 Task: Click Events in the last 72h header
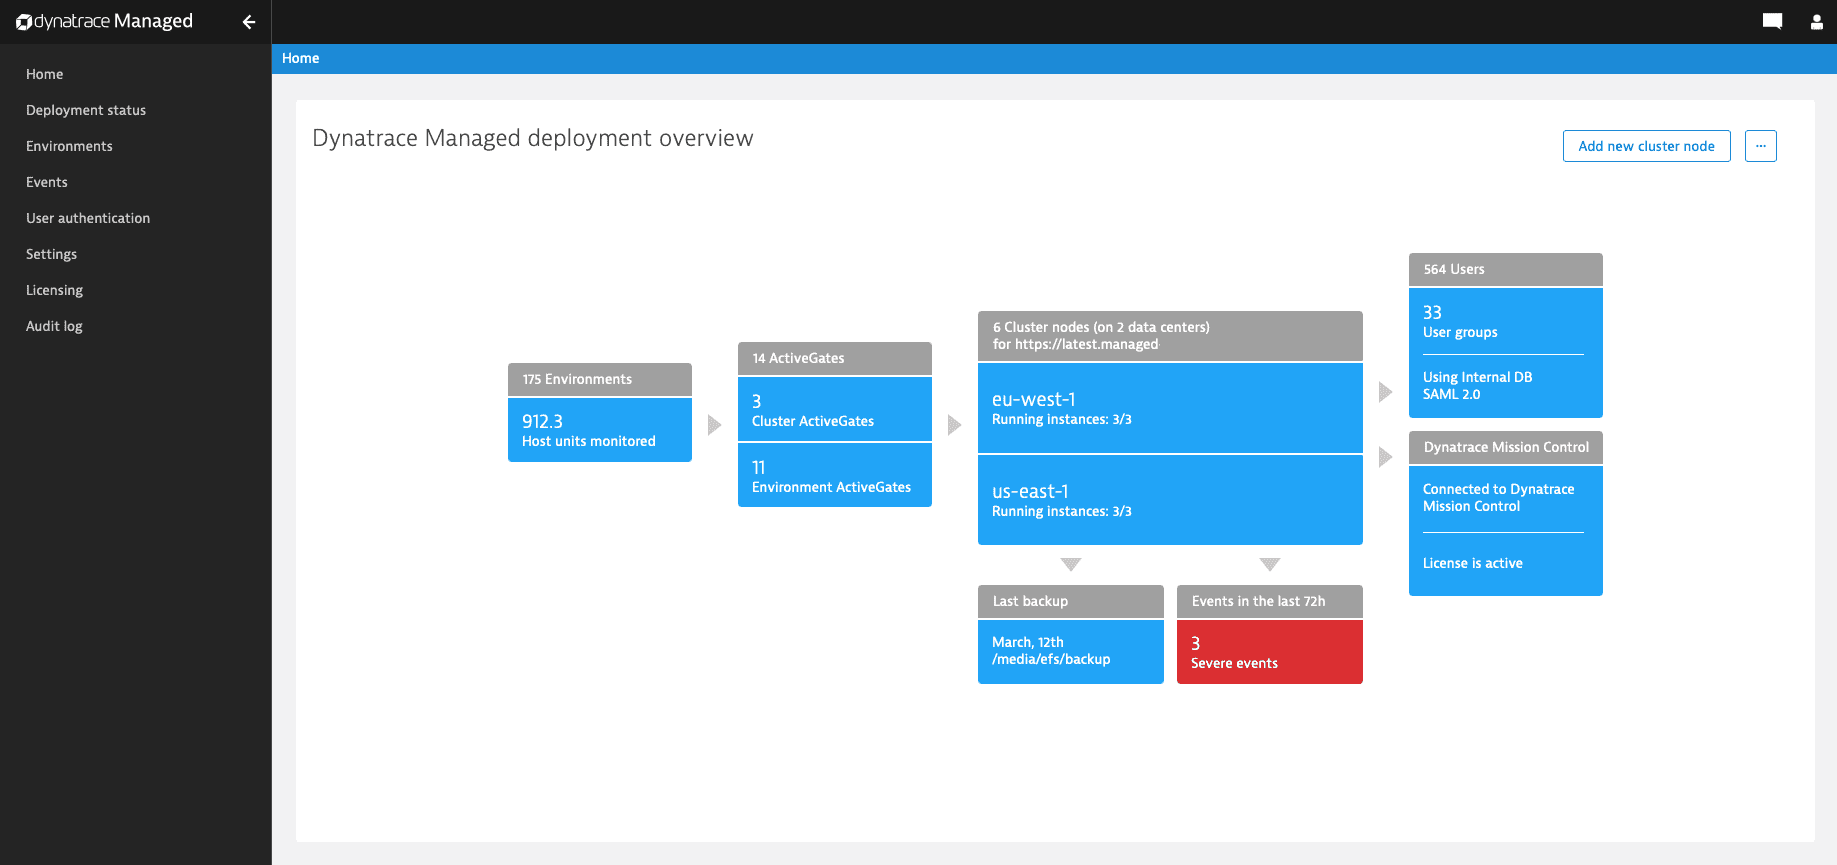[x=1270, y=601]
